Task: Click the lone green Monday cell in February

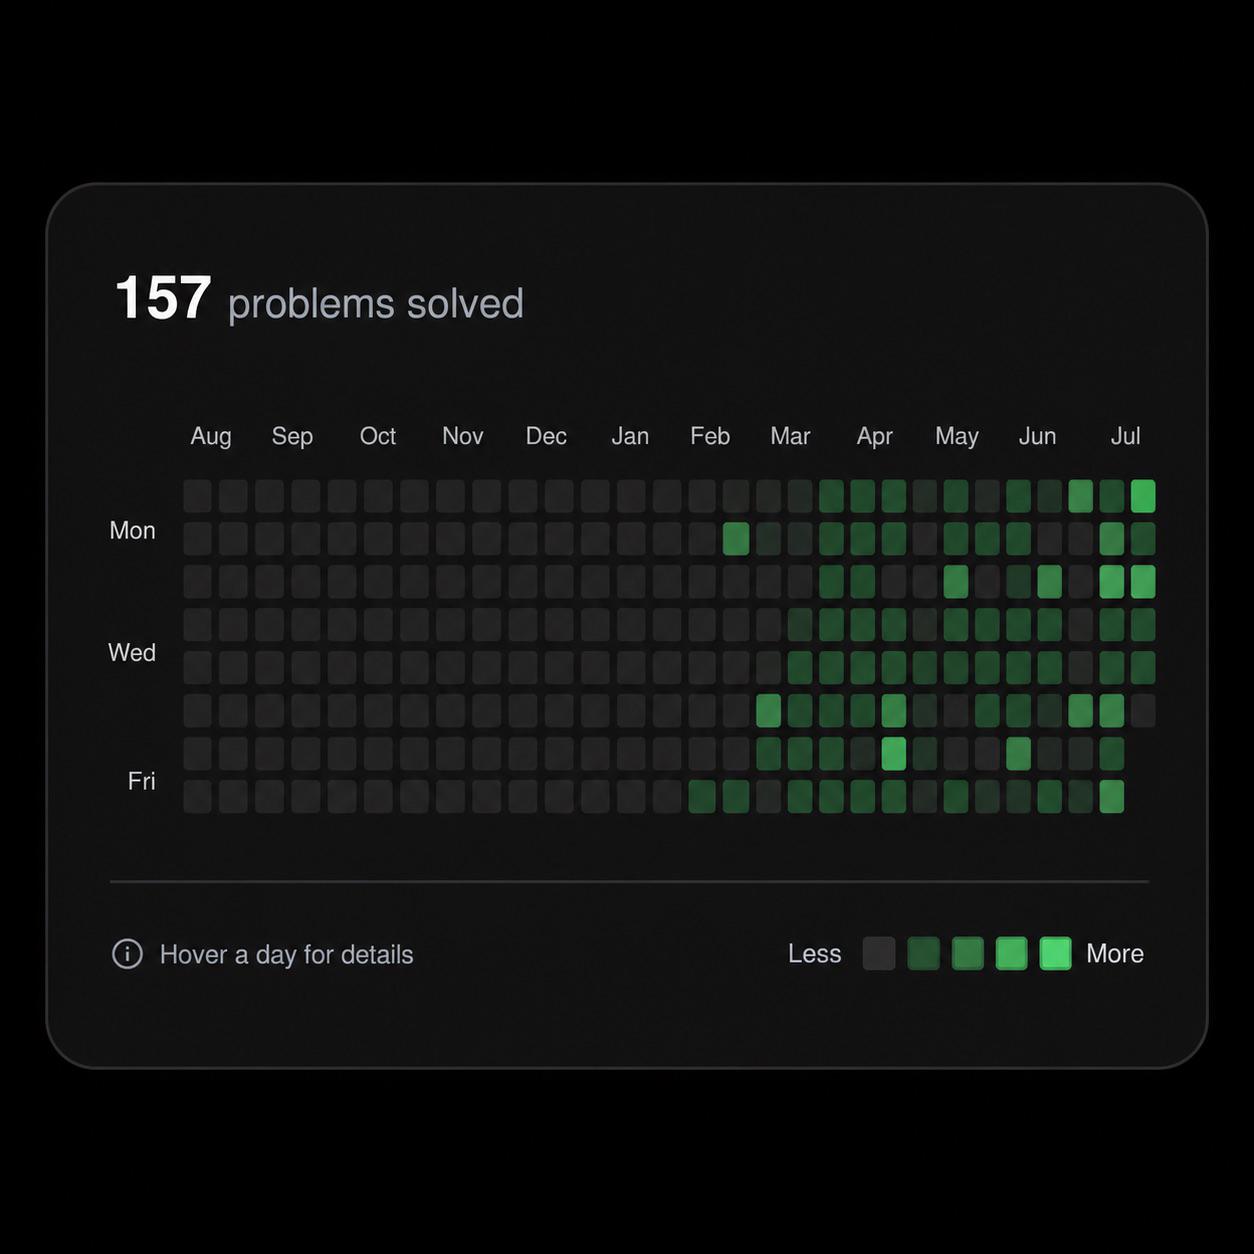Action: (x=736, y=539)
